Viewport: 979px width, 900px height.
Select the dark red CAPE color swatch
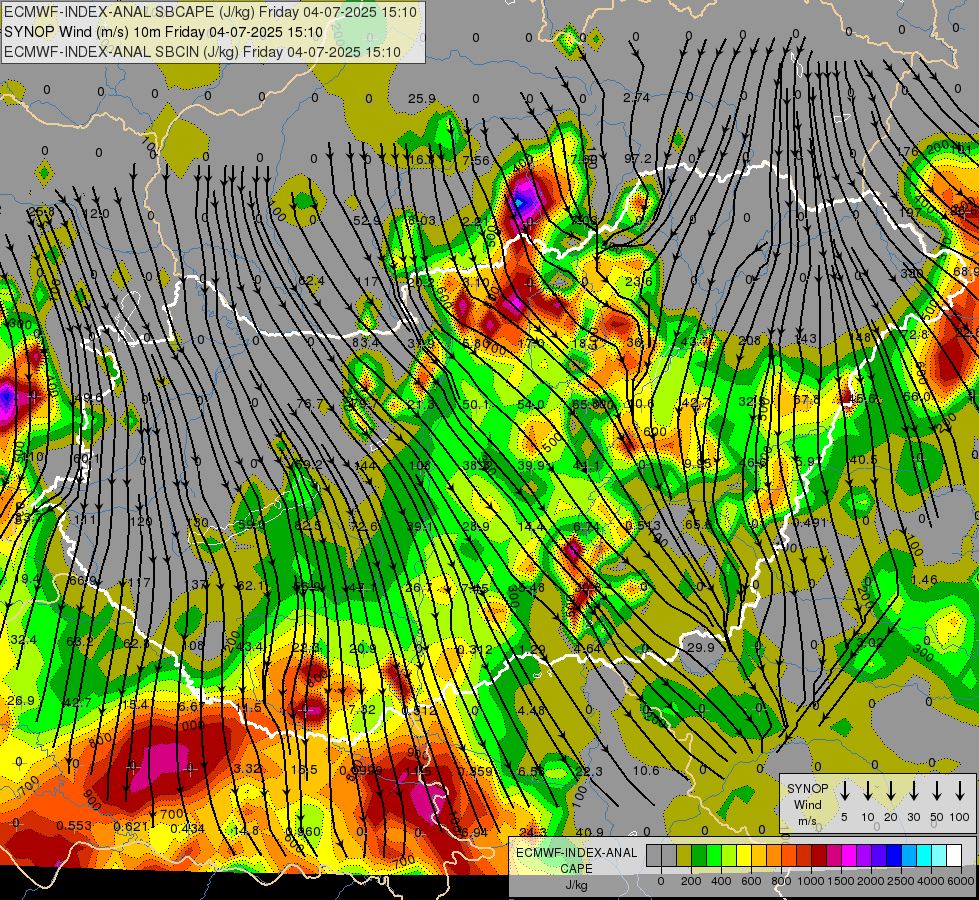[819, 855]
